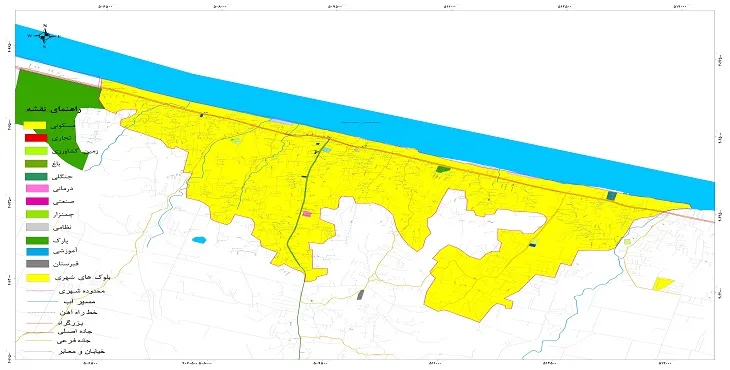
Task: Click the isolated yellow parcel at far east
Action: [662, 283]
